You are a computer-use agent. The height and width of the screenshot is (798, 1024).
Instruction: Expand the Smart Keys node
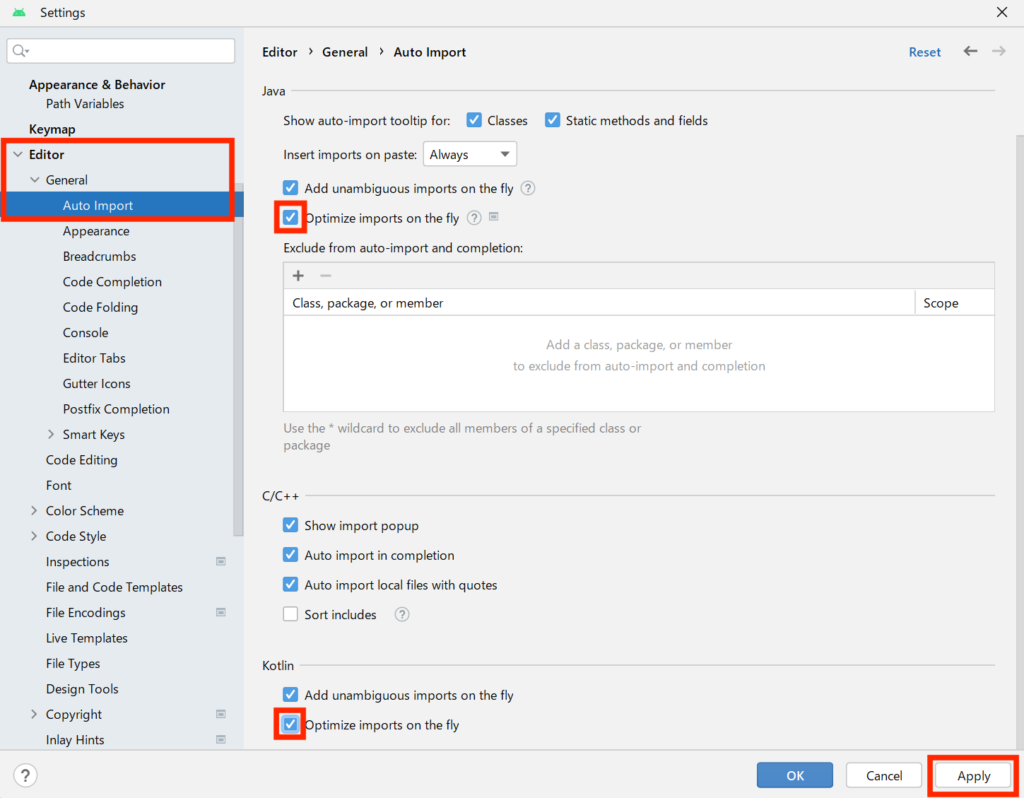pos(51,434)
